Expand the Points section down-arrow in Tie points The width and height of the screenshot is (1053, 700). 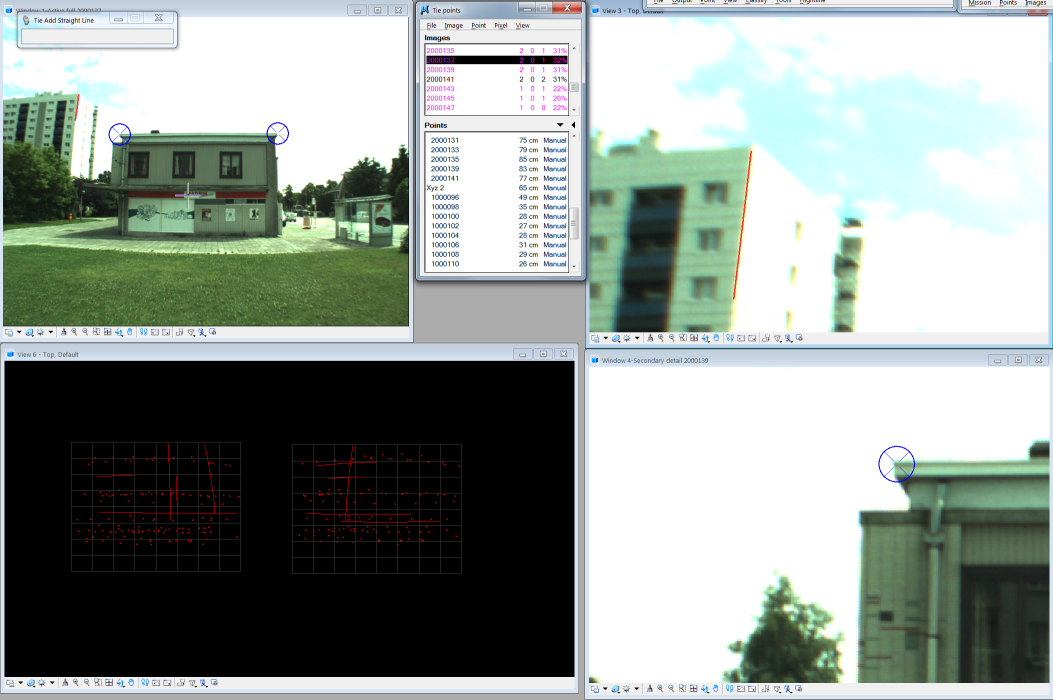click(560, 125)
